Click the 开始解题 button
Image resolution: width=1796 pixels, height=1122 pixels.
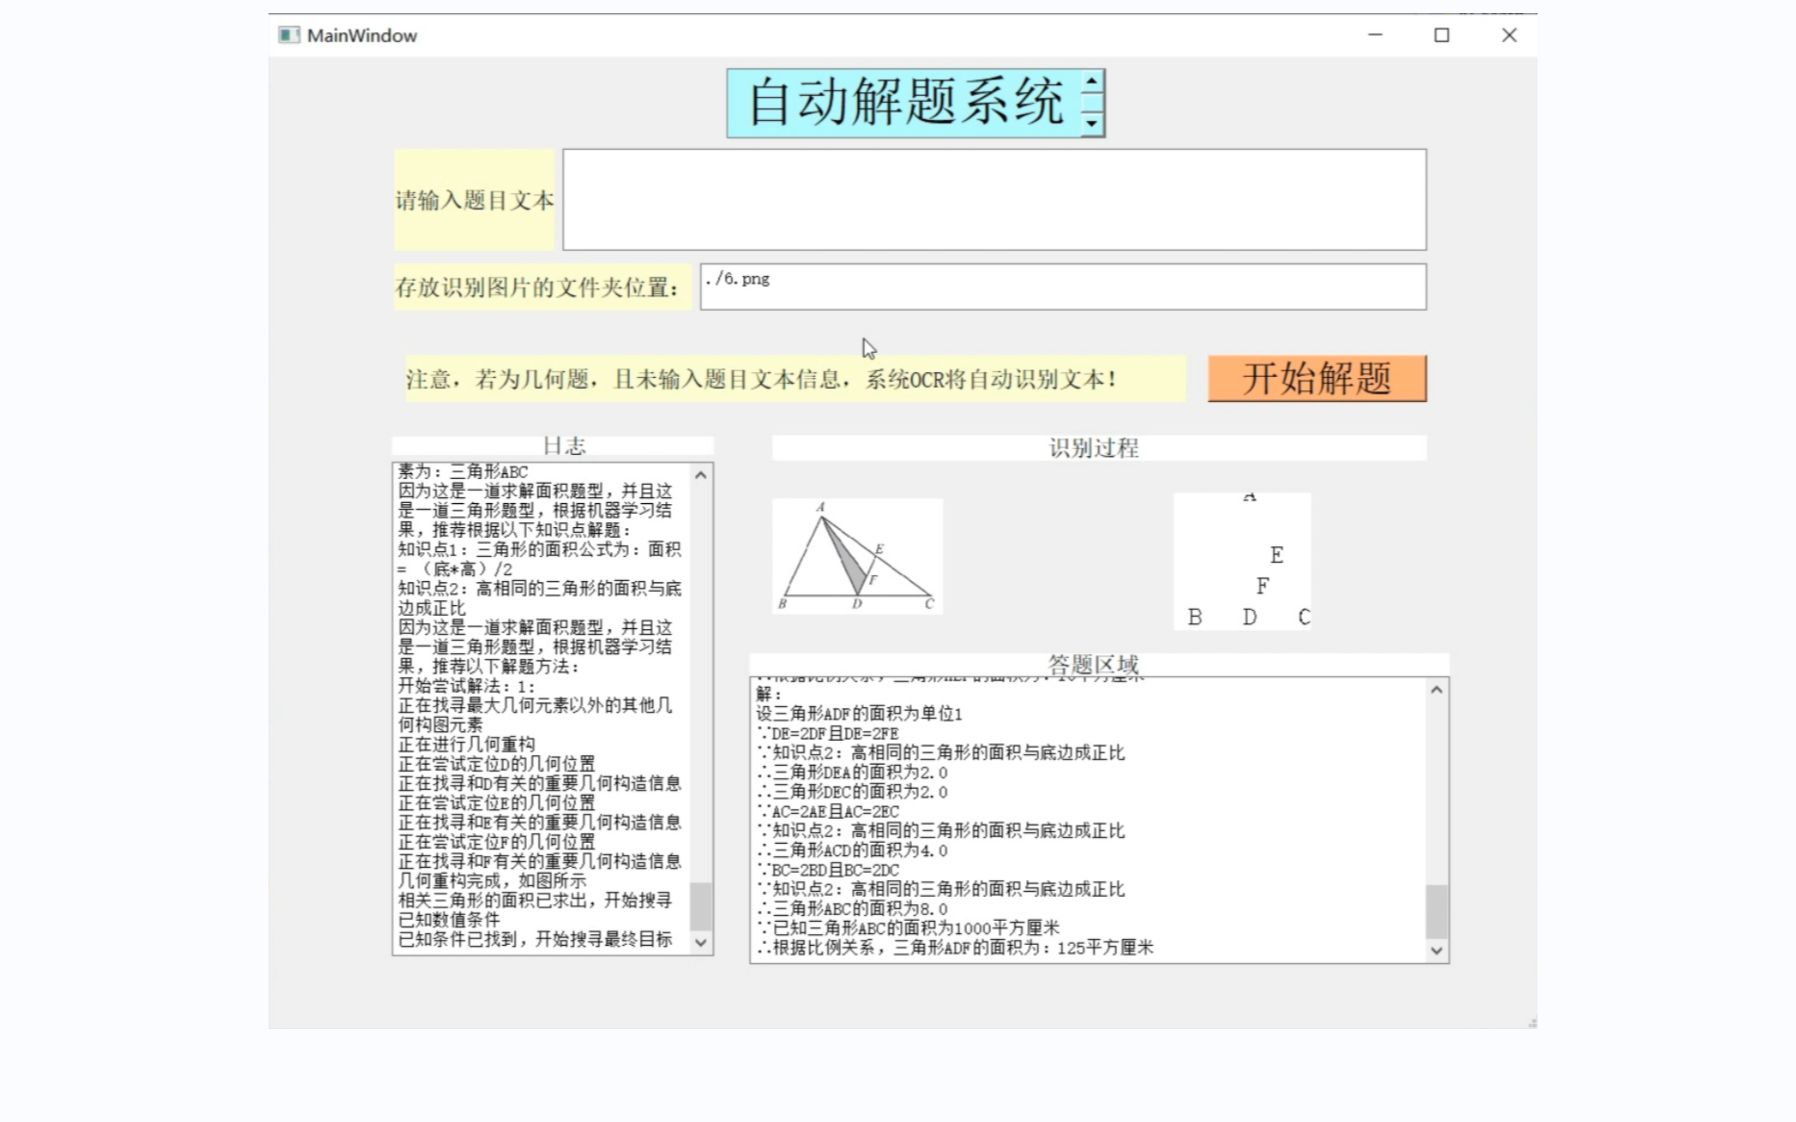(1317, 379)
